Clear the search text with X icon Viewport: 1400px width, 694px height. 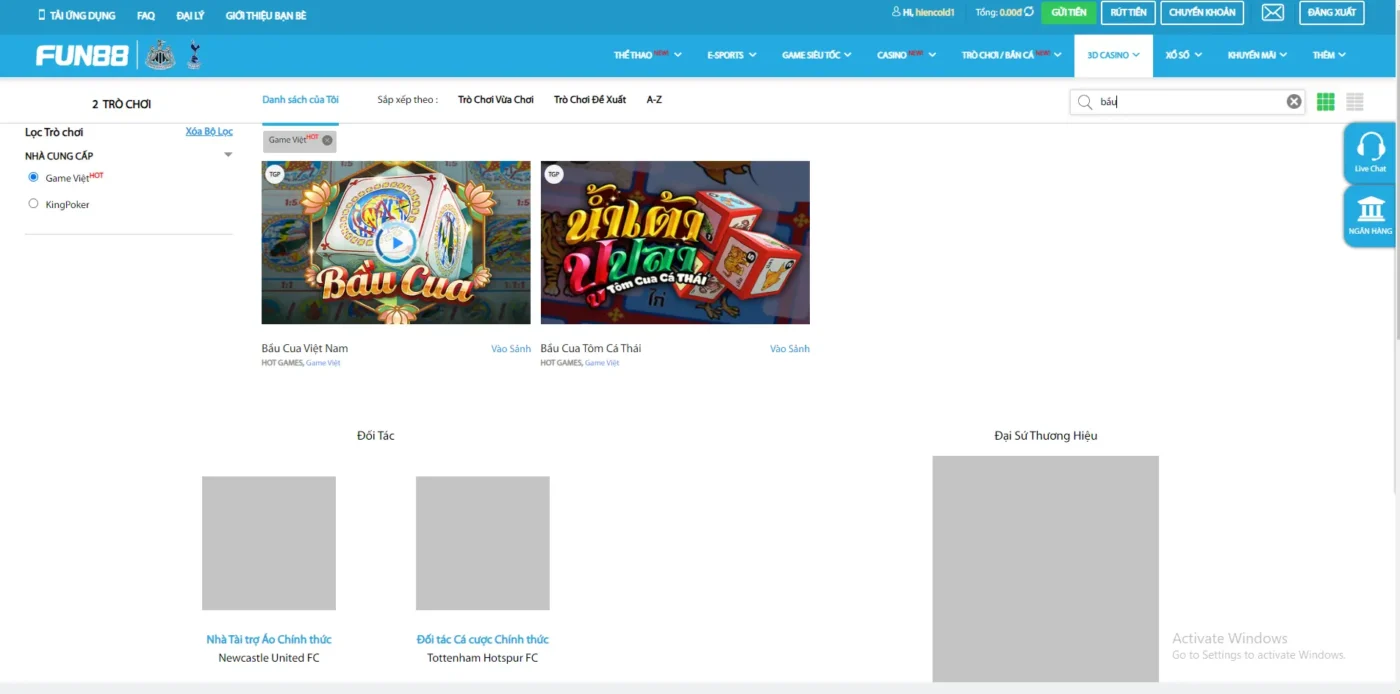[1294, 101]
